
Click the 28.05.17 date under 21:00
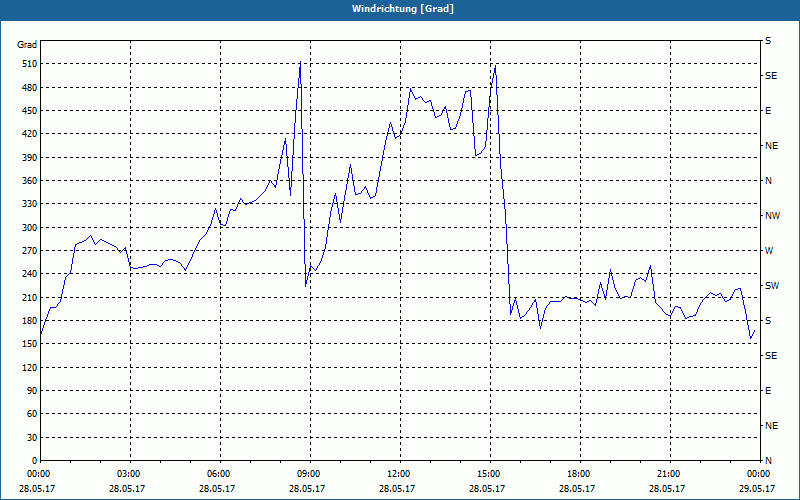point(667,488)
